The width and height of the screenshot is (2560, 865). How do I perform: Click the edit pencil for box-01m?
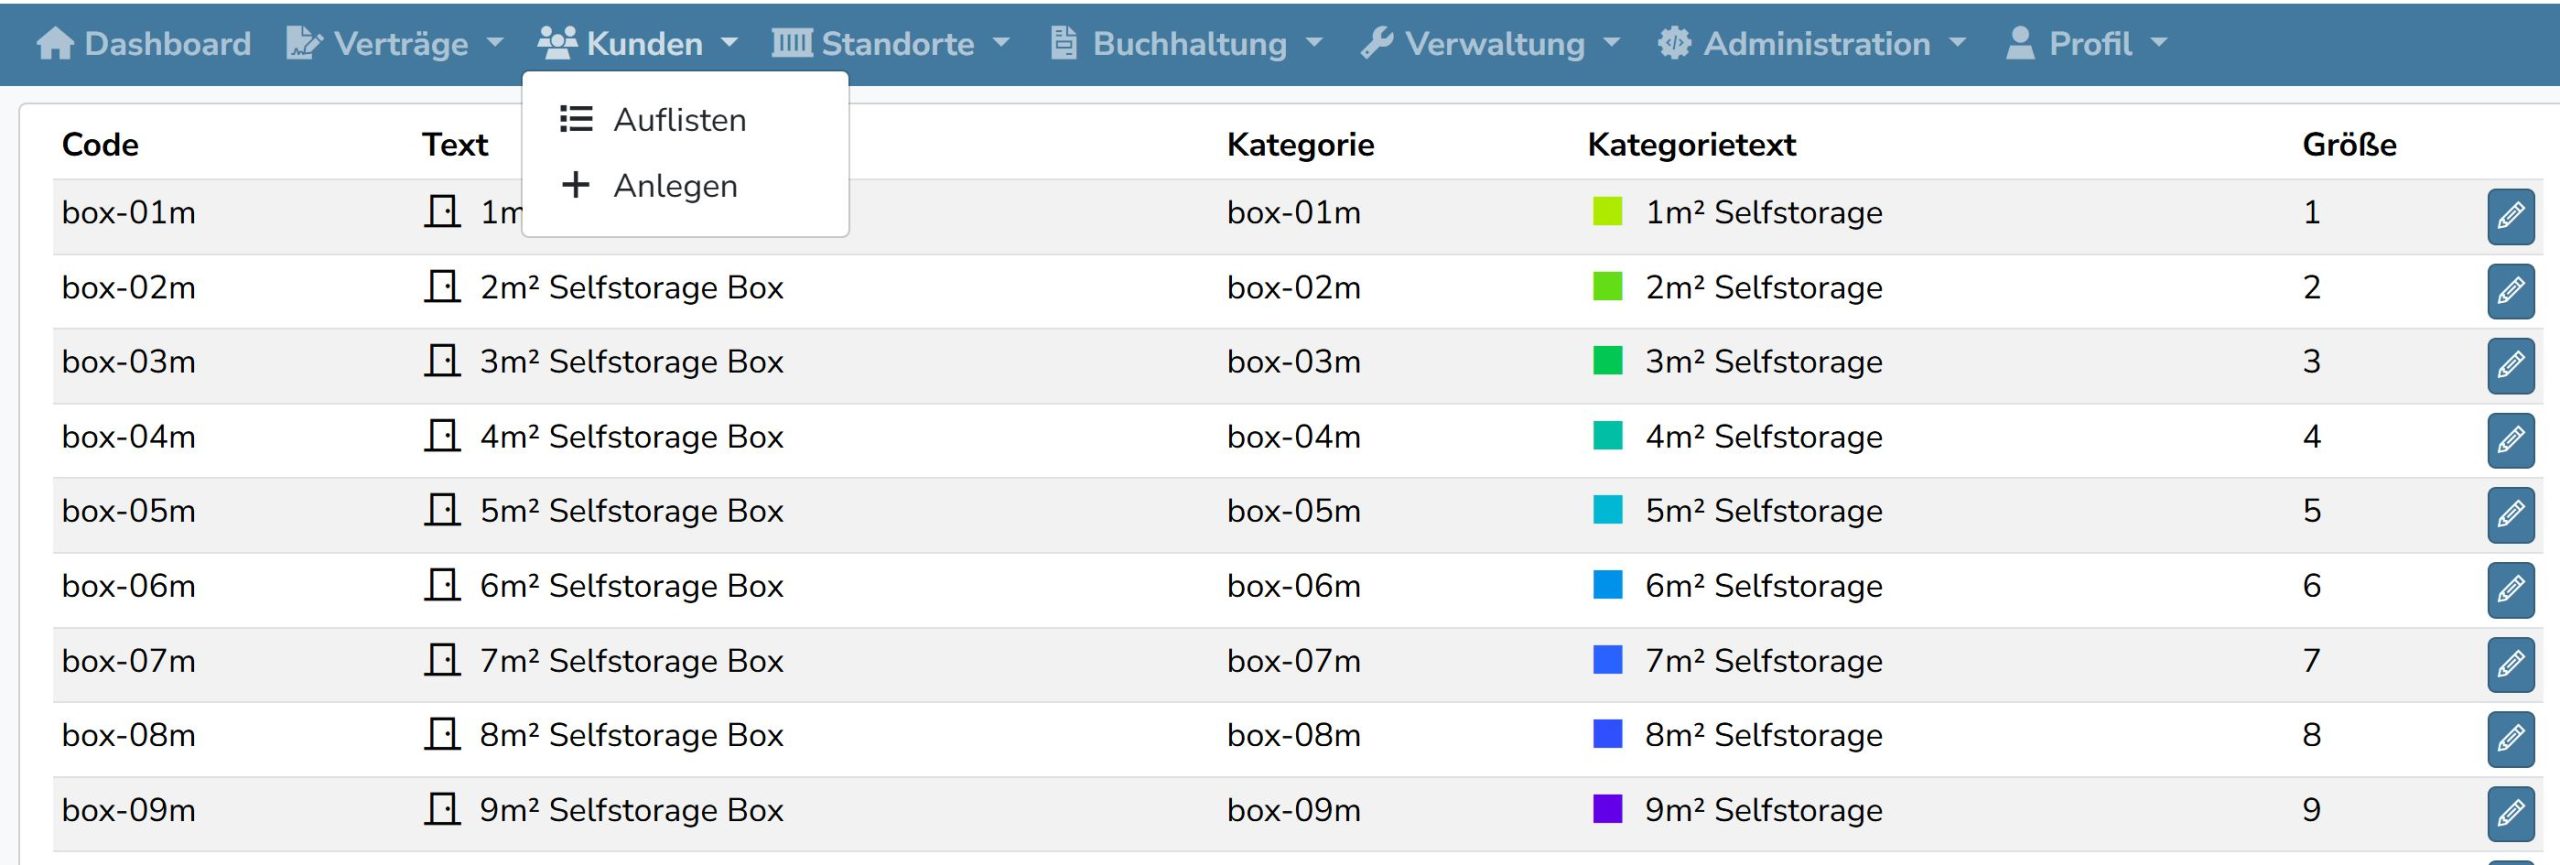2510,216
